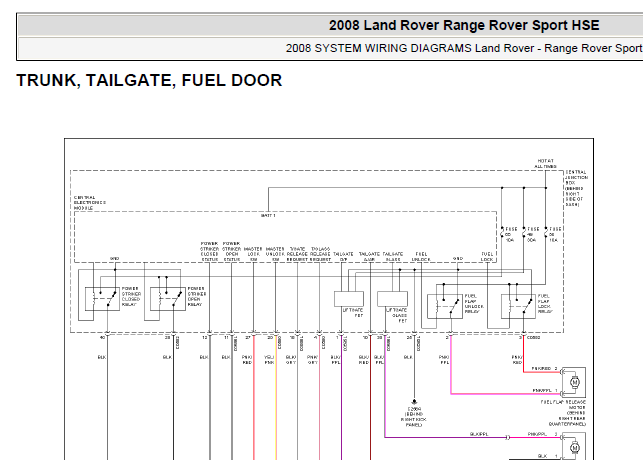Click the yellow YEL/PNK vertical wire
Screen dimensions: 643x460
276,398
